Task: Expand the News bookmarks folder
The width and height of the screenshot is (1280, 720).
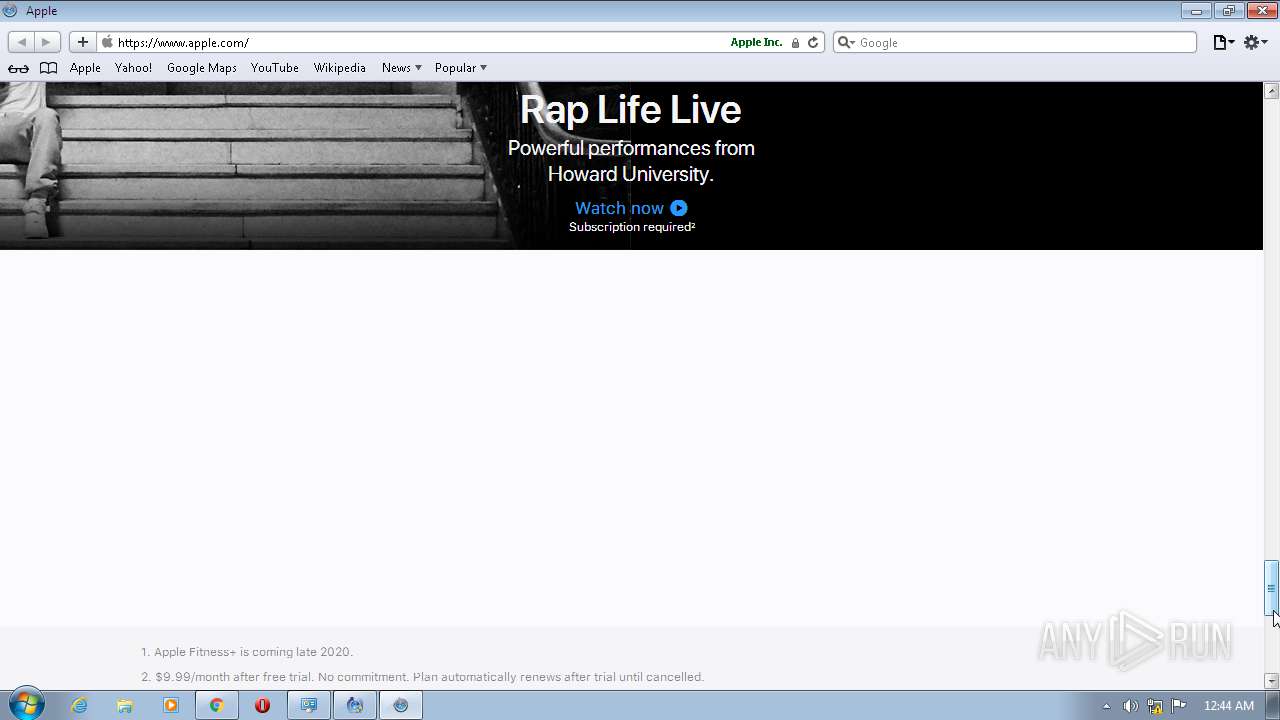Action: coord(401,68)
